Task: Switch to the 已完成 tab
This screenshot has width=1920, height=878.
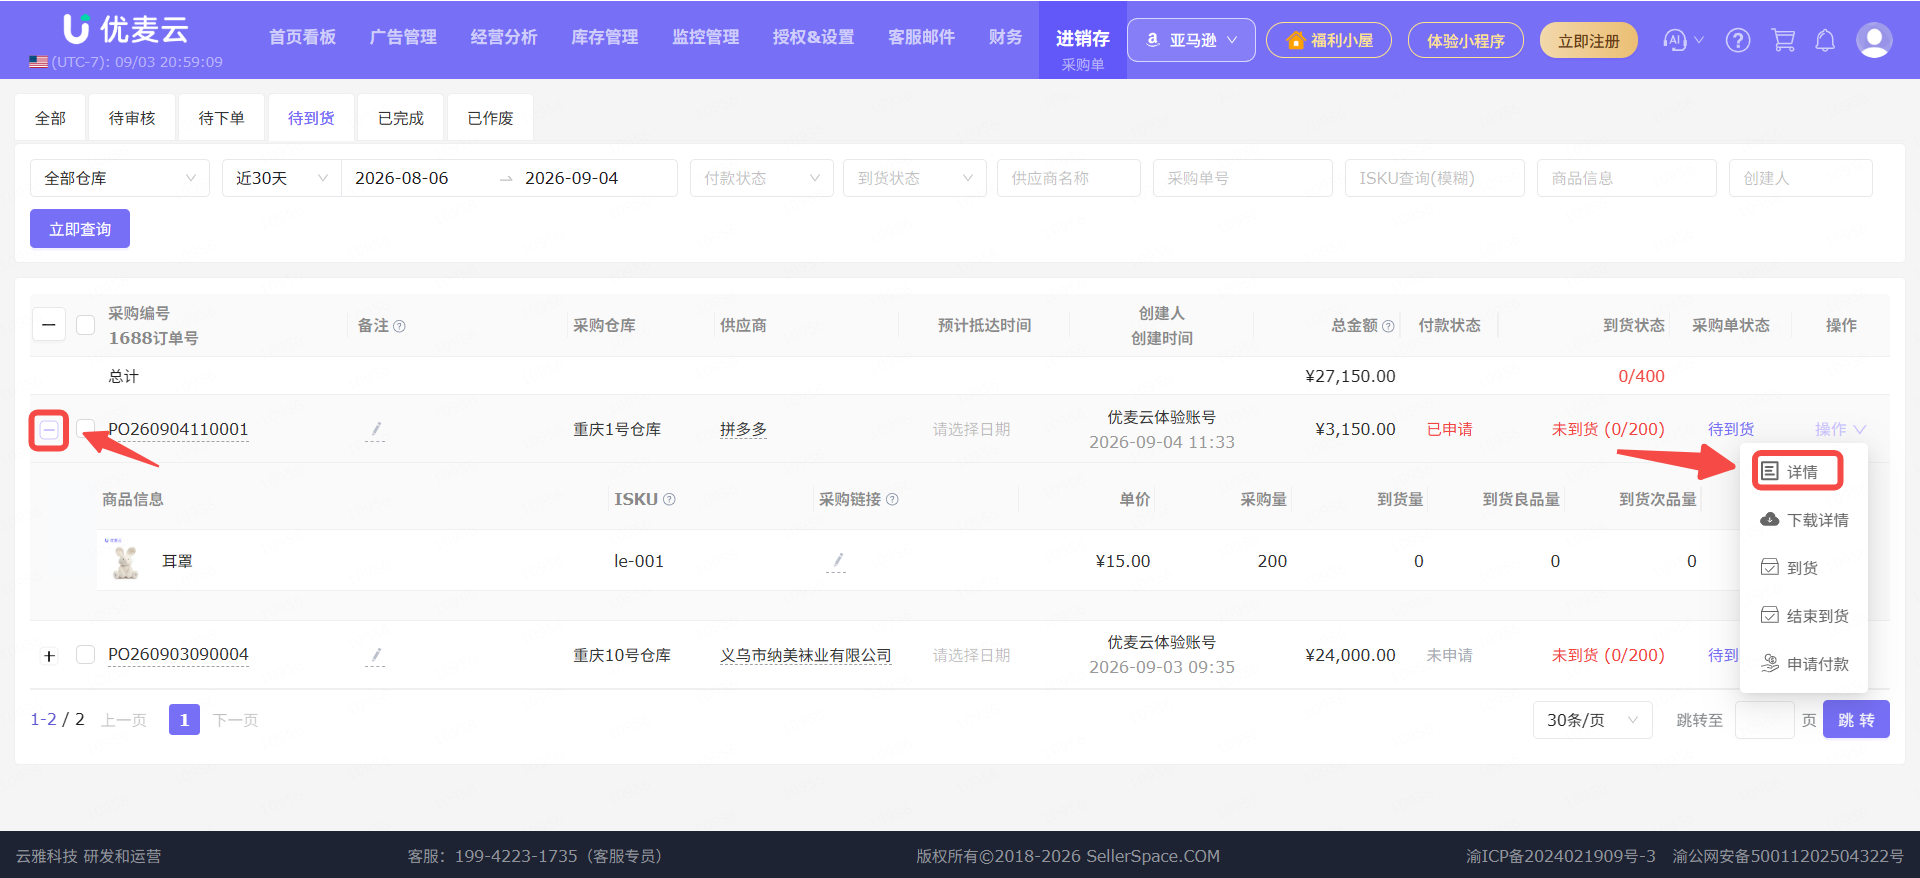Action: [x=400, y=118]
